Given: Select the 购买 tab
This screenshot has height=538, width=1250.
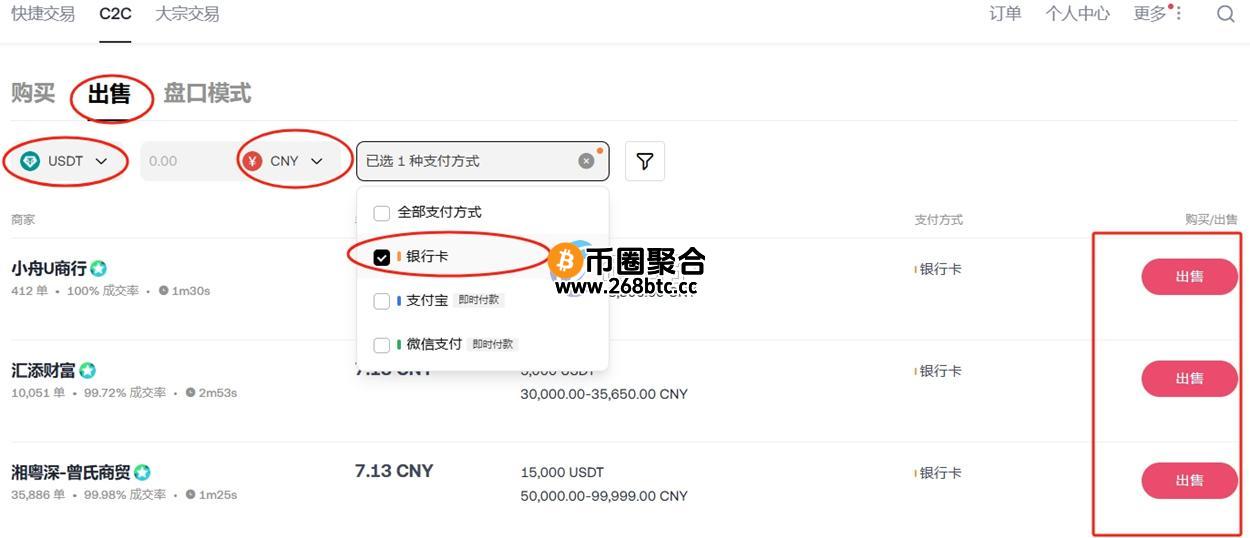Looking at the screenshot, I should click(33, 93).
